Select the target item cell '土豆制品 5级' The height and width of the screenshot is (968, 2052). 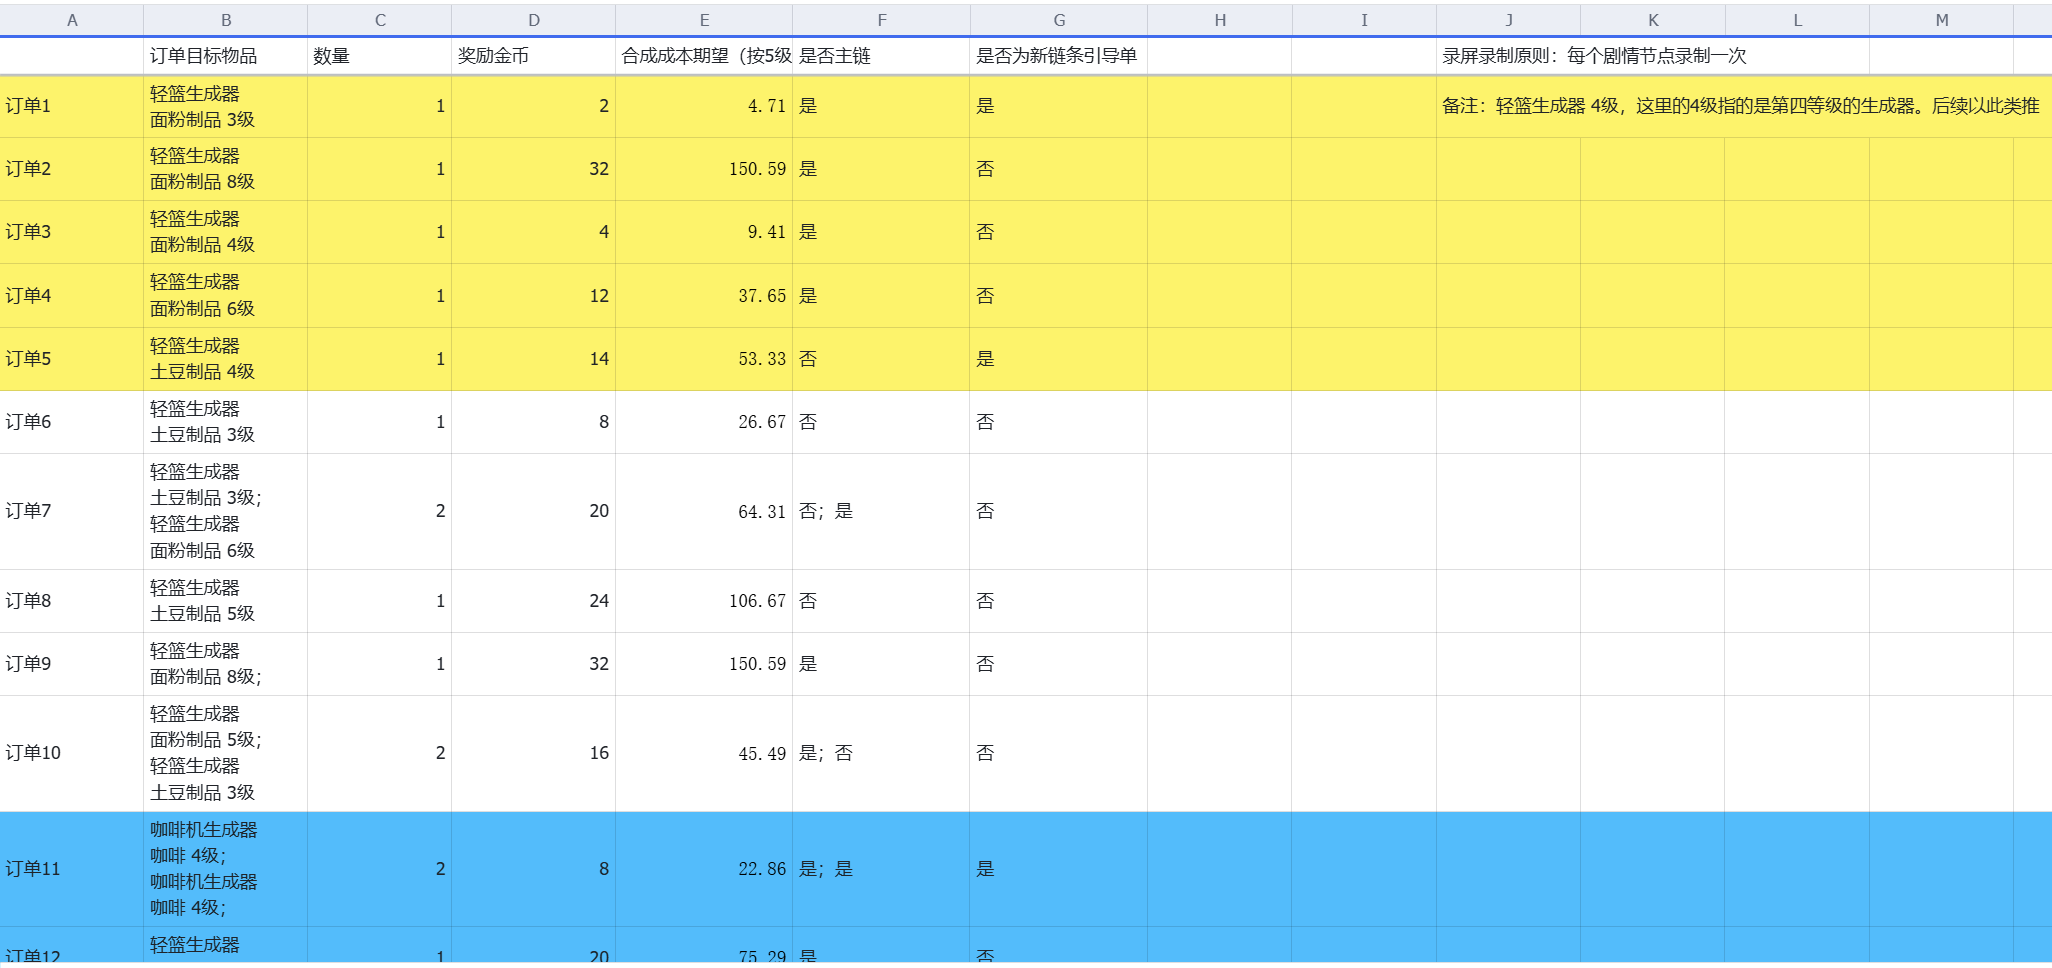(x=226, y=601)
